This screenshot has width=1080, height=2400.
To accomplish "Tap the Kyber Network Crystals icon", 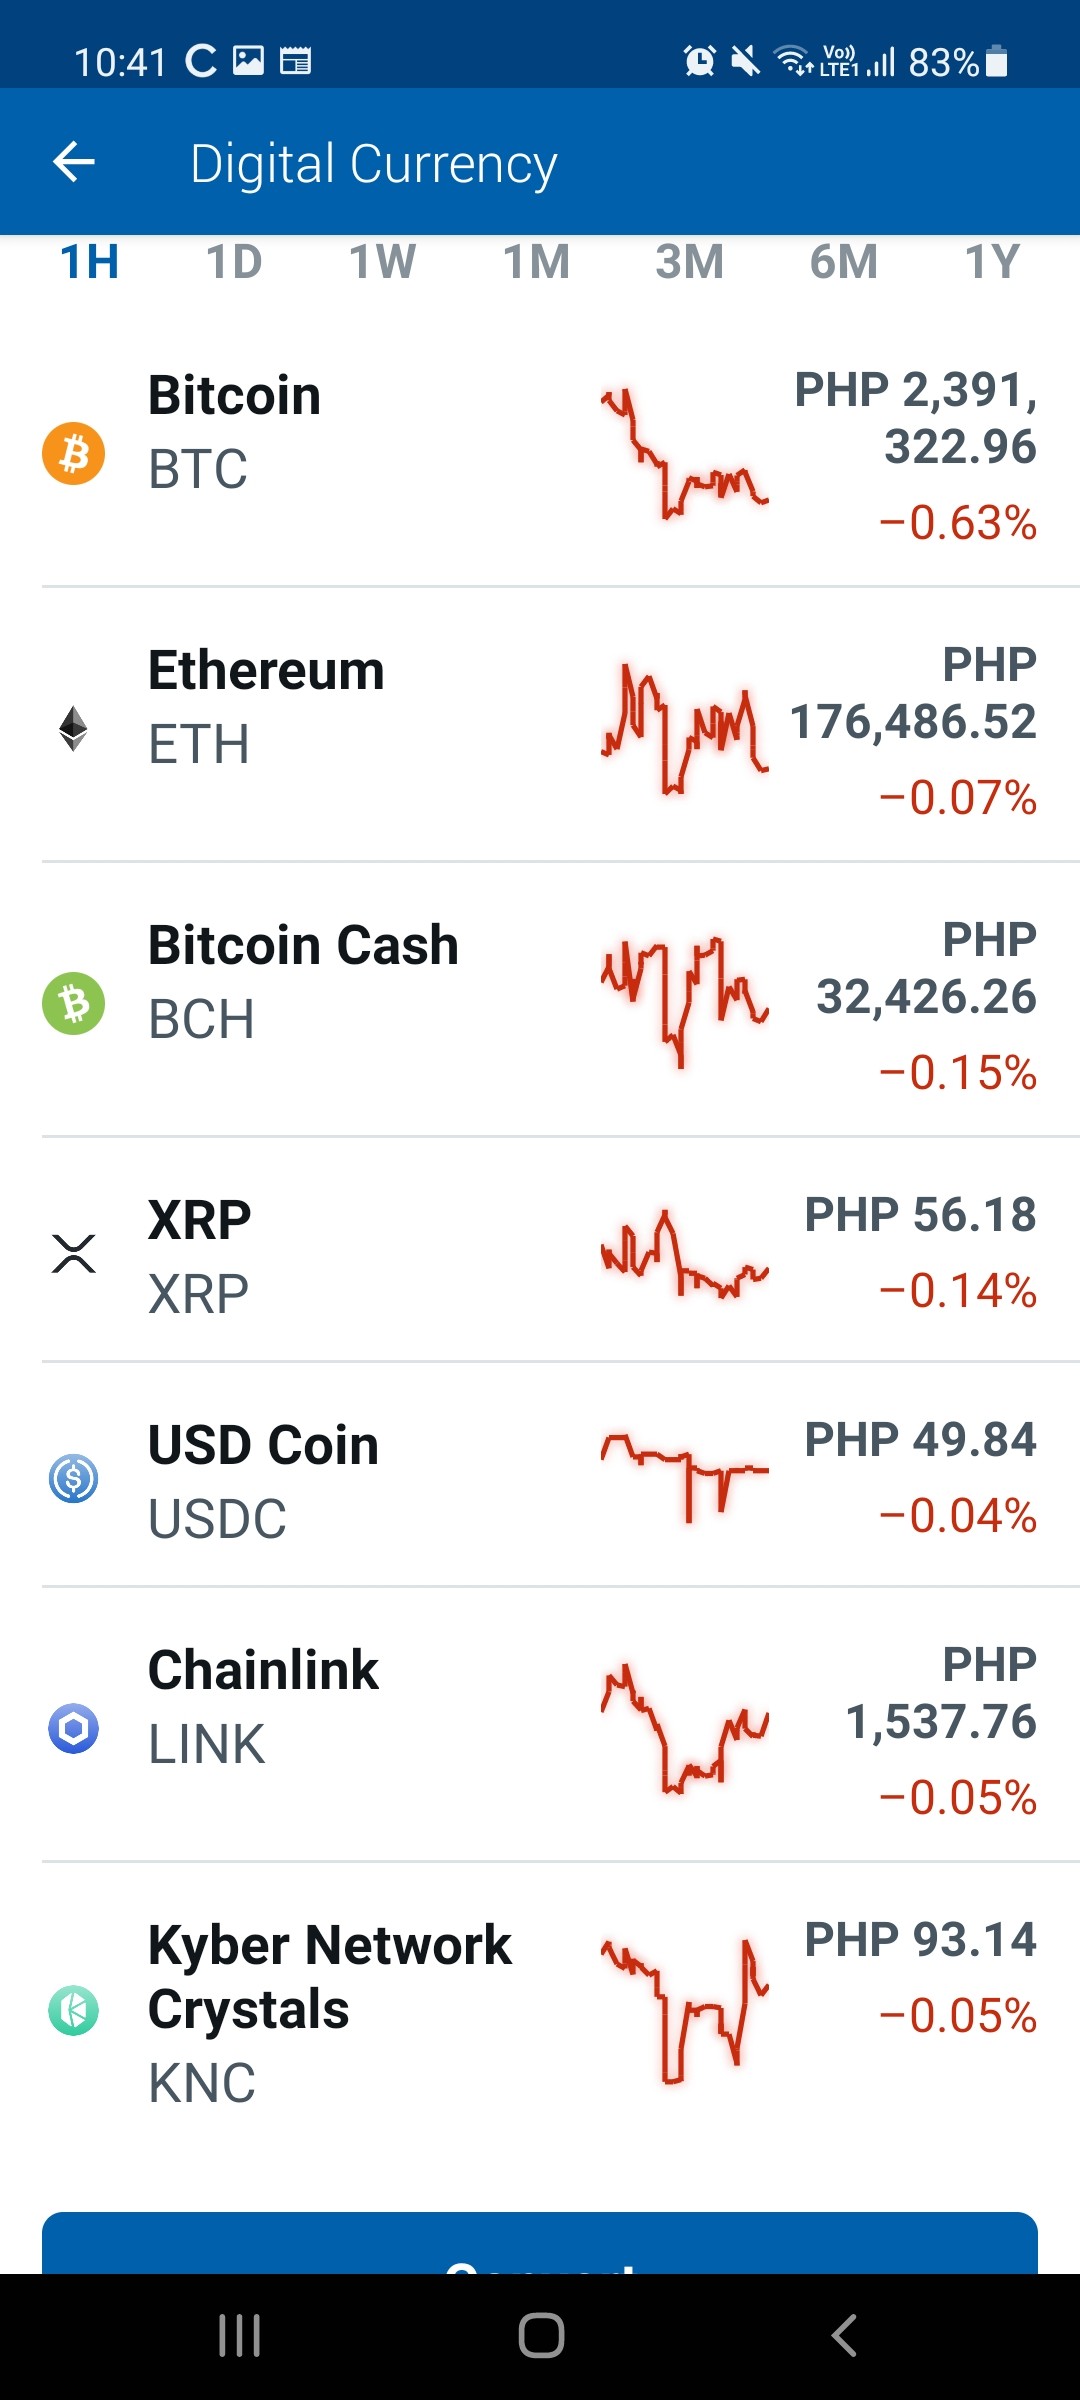I will [x=73, y=2010].
